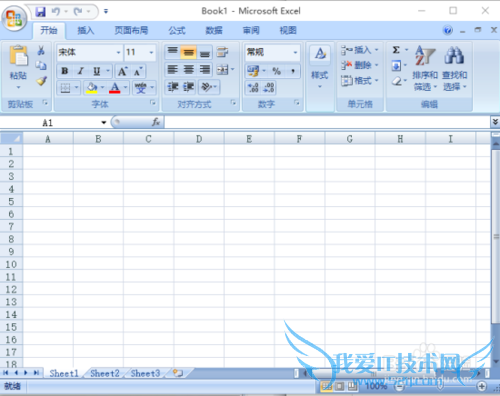Align text right

point(204,69)
